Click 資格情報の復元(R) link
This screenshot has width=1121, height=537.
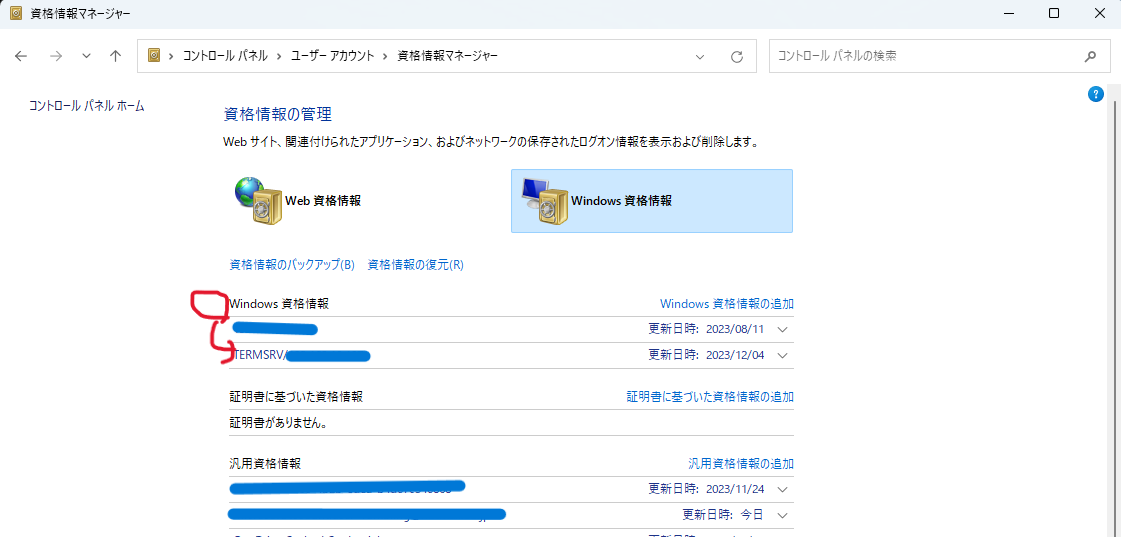click(x=415, y=265)
